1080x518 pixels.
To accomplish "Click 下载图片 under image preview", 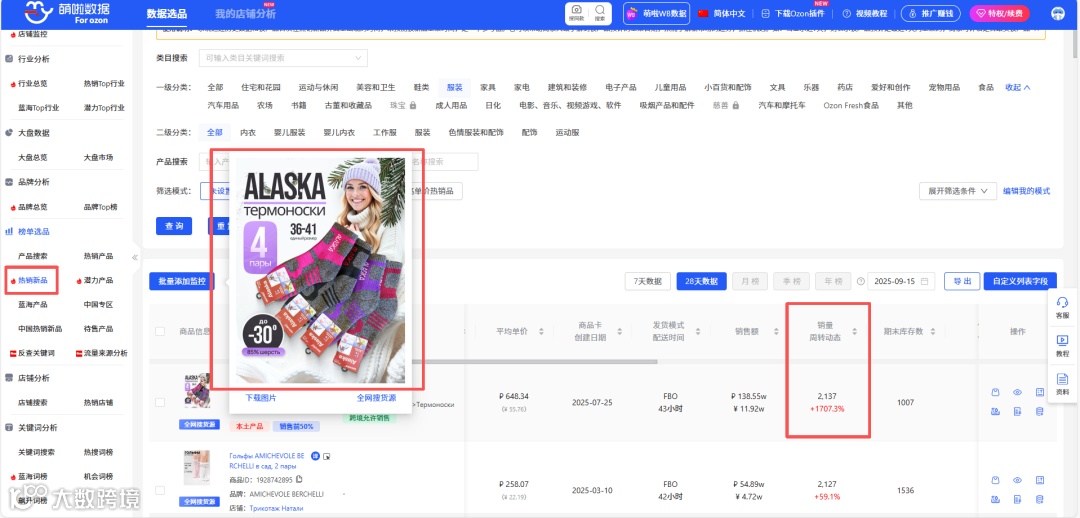I will (x=262, y=398).
